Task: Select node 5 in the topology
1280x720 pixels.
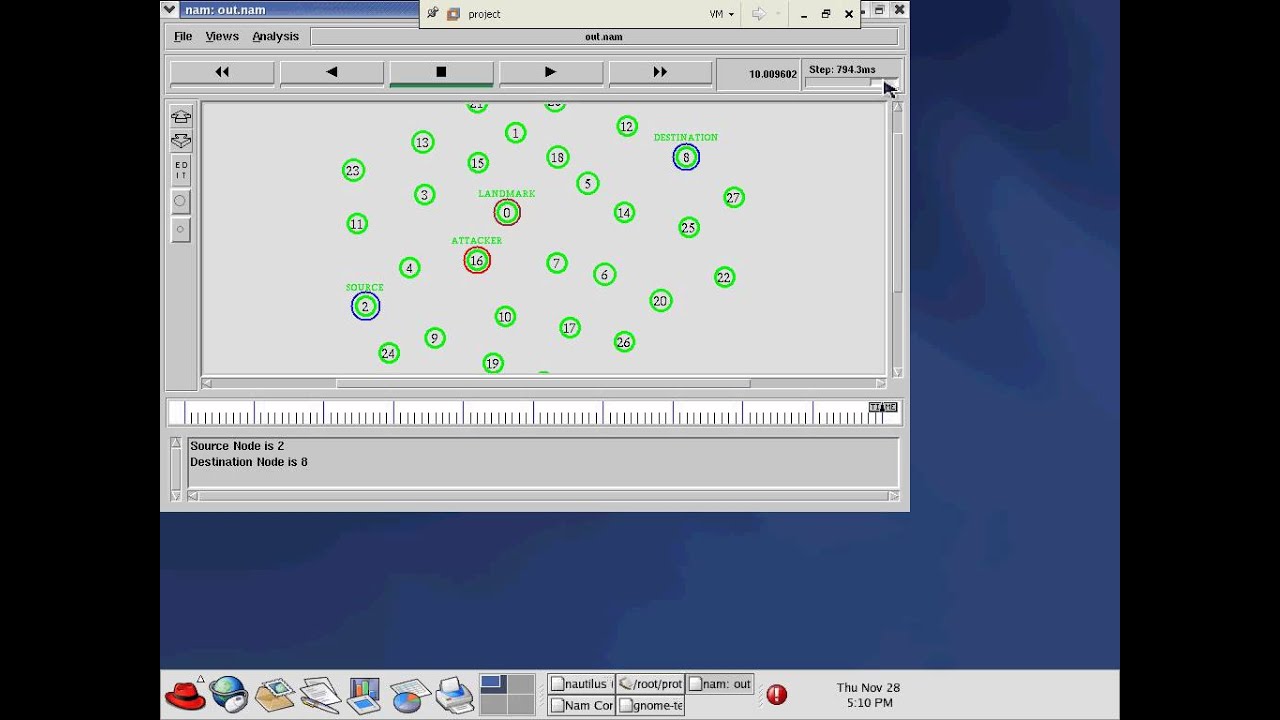Action: coord(587,183)
